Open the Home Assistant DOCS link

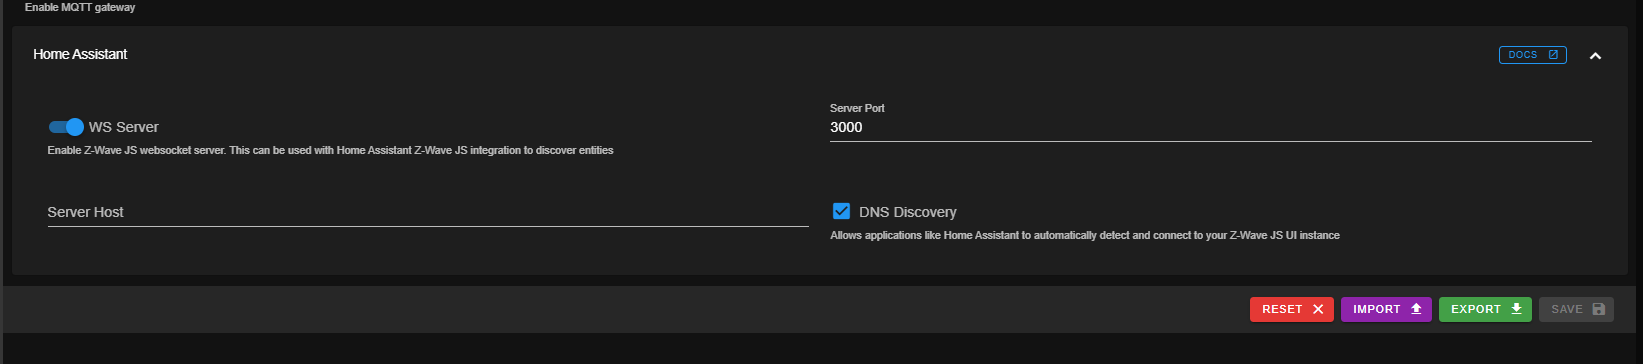click(x=1532, y=55)
